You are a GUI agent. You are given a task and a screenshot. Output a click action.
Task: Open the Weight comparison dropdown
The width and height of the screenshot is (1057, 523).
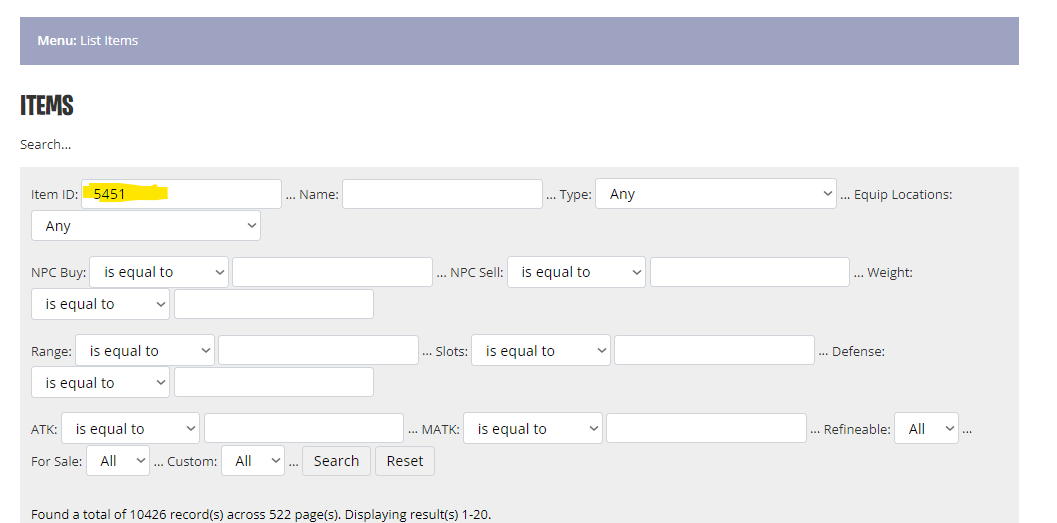coord(101,304)
